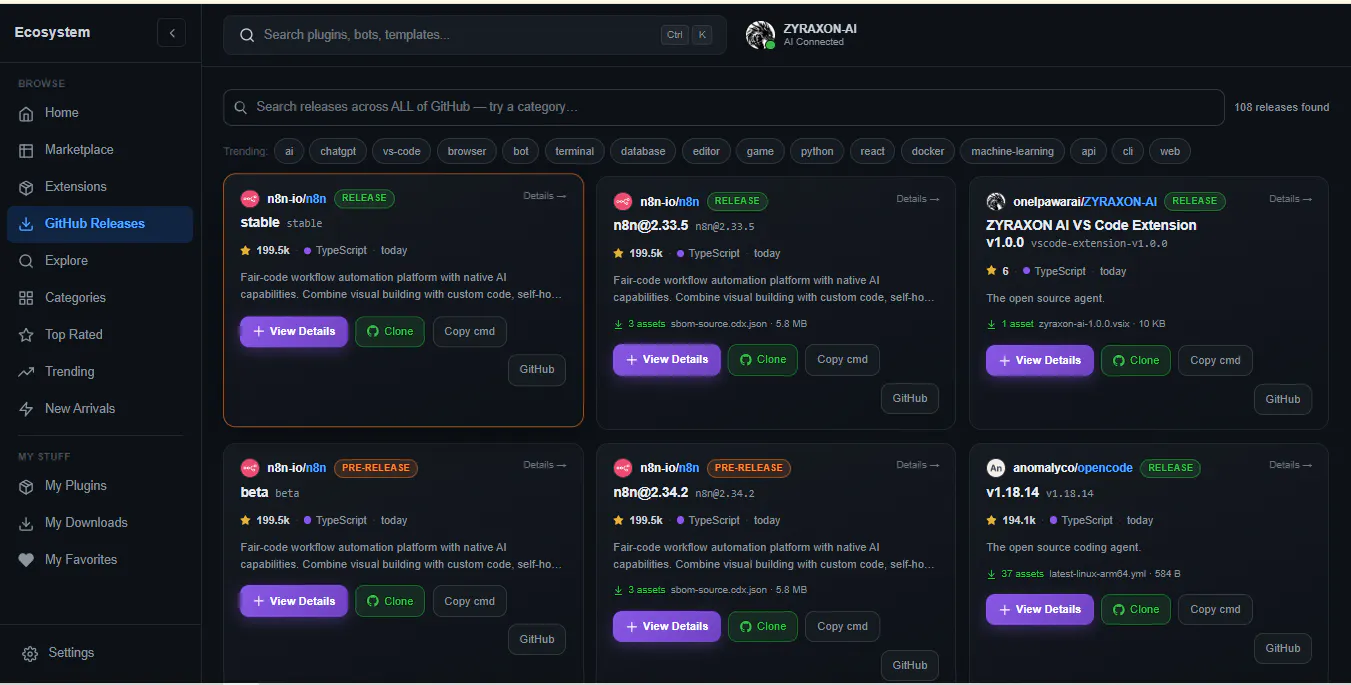Screen dimensions: 1351x685
Task: Select the 'ai' trending tag
Action: coord(289,151)
